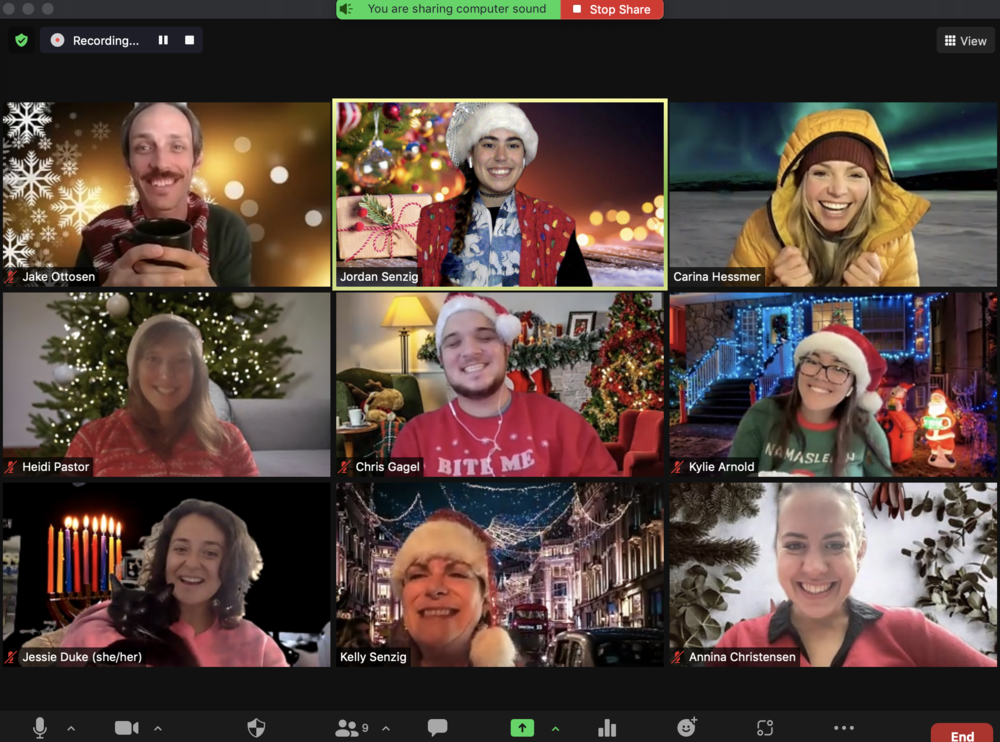Image resolution: width=1000 pixels, height=742 pixels.
Task: Open the Chat bubble icon
Action: point(438,727)
